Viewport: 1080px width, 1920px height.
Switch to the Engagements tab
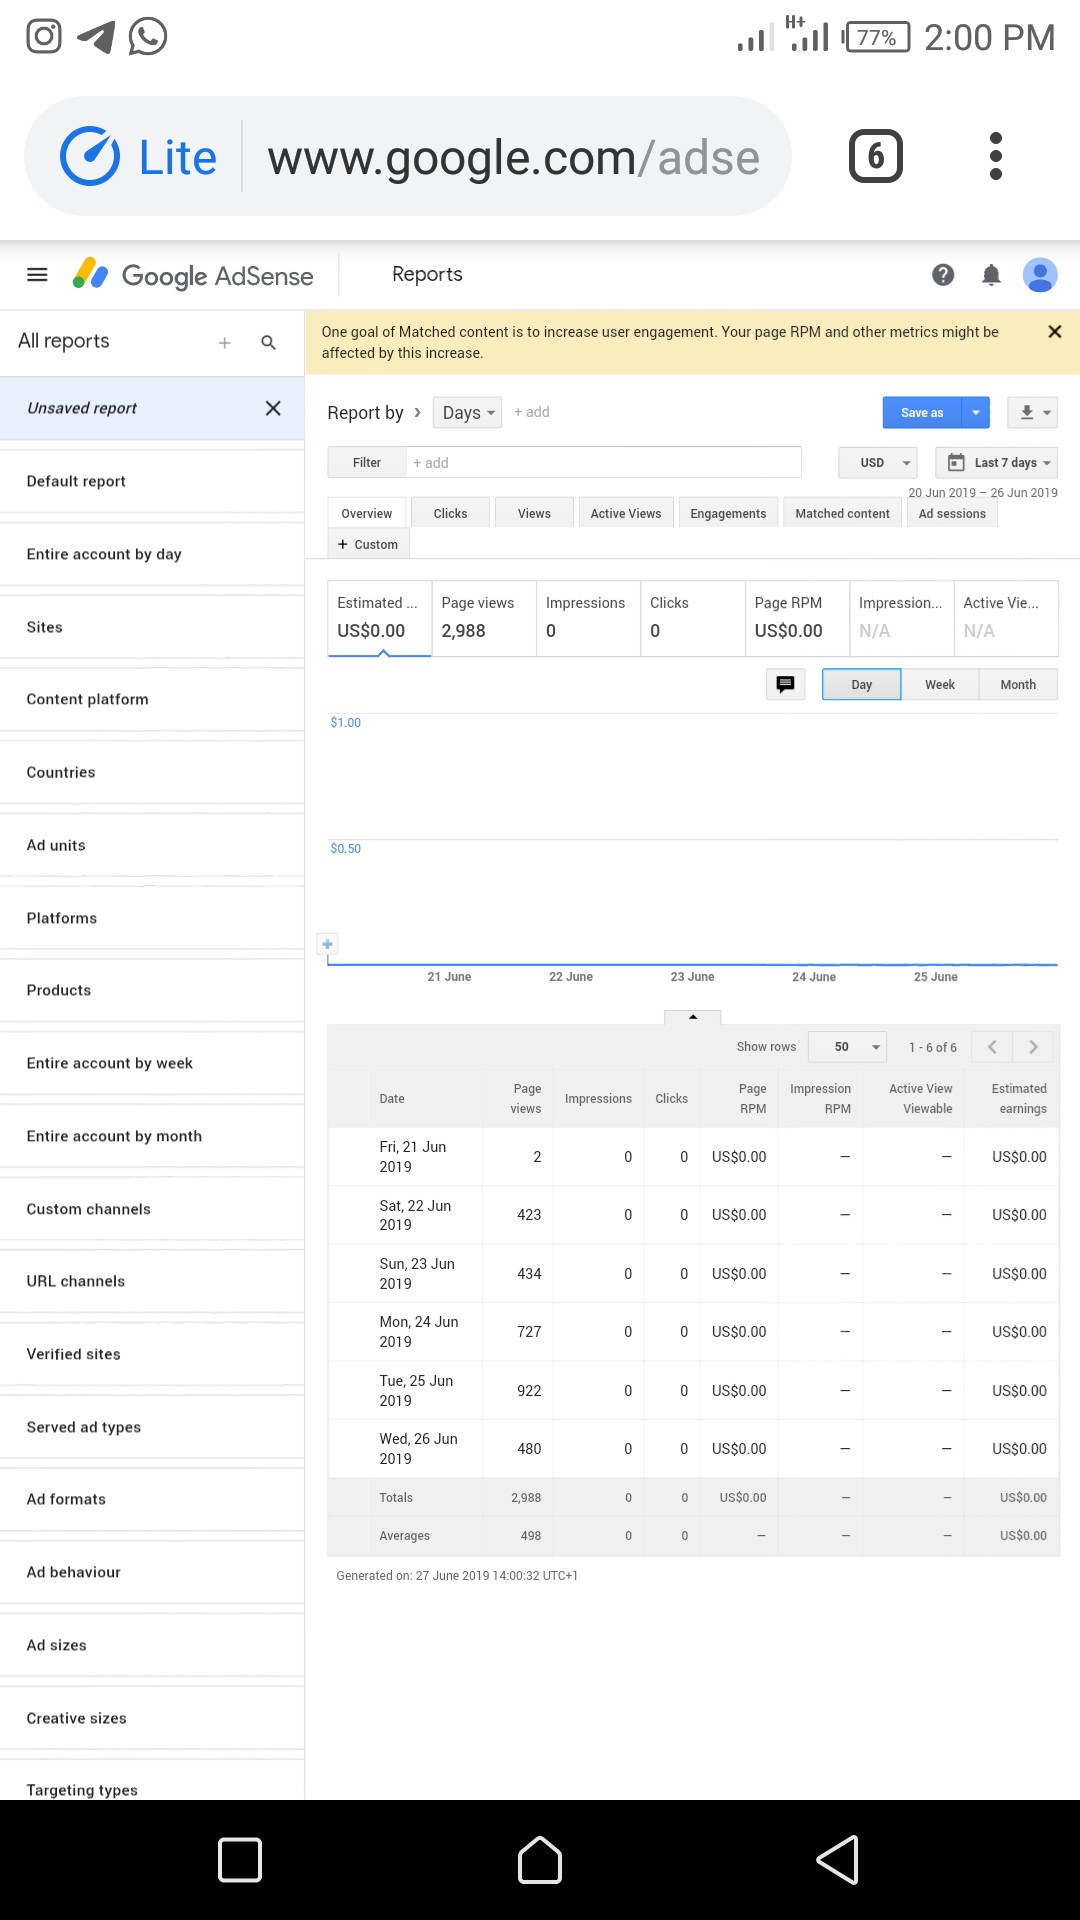728,513
